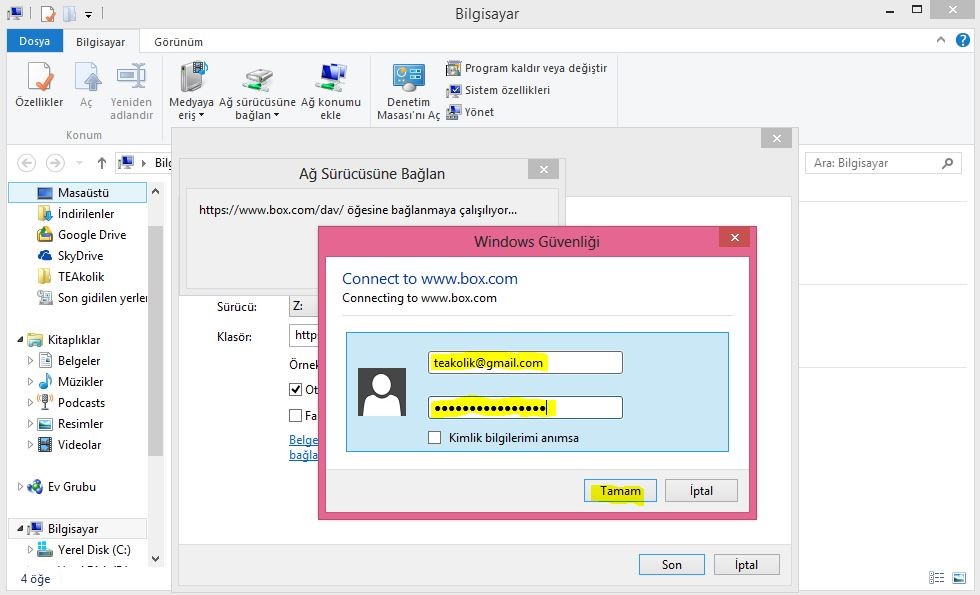The image size is (980, 595).
Task: Open Google Drive in the sidebar
Action: 82,235
